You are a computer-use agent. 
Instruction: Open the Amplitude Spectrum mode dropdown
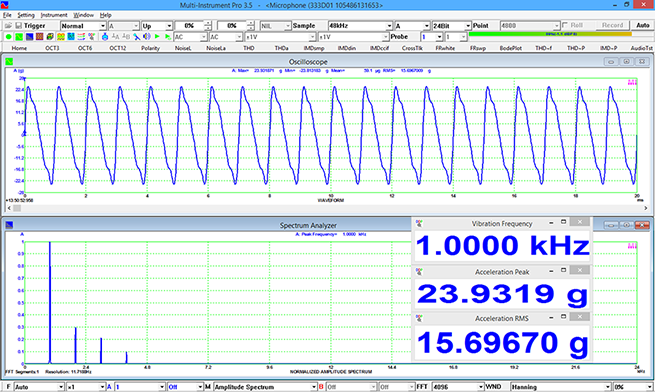click(265, 387)
